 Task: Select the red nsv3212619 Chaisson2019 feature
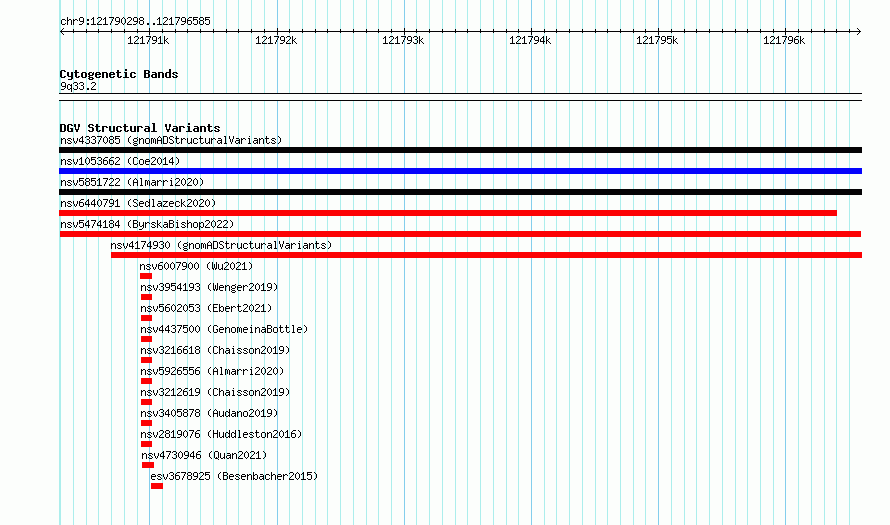[x=146, y=402]
